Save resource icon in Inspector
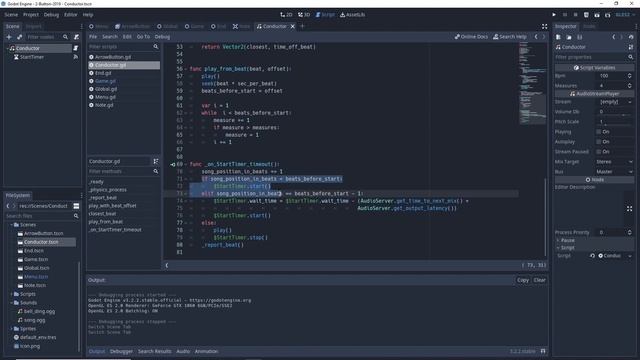 click(x=580, y=37)
